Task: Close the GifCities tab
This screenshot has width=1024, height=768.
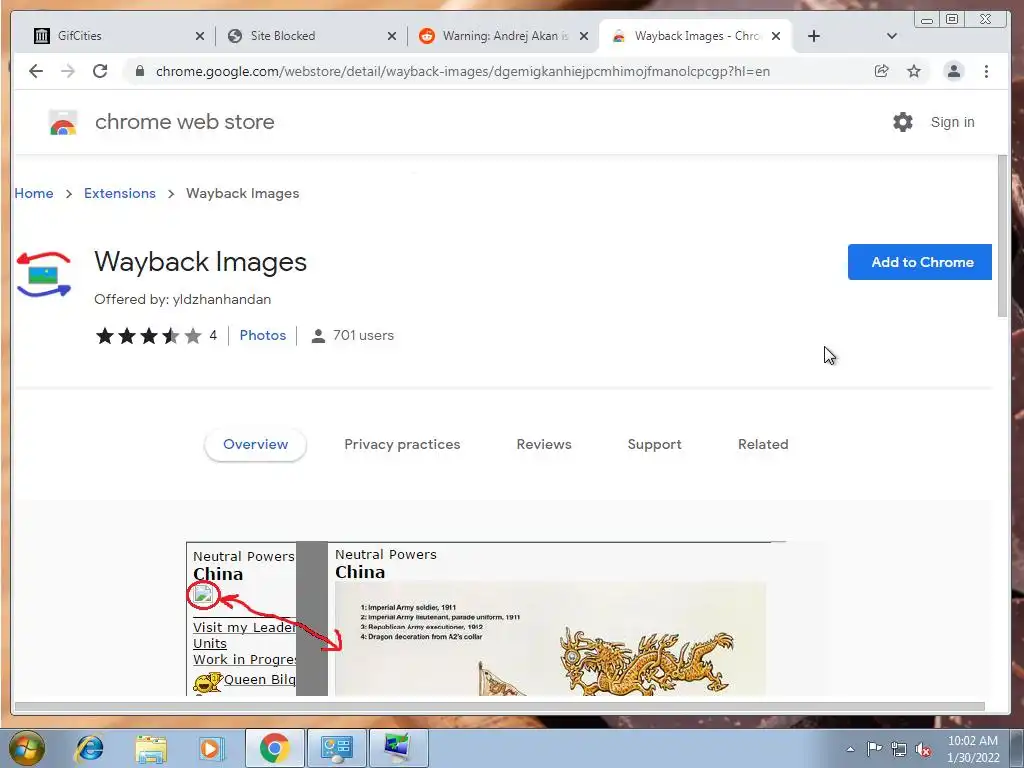Action: [200, 36]
